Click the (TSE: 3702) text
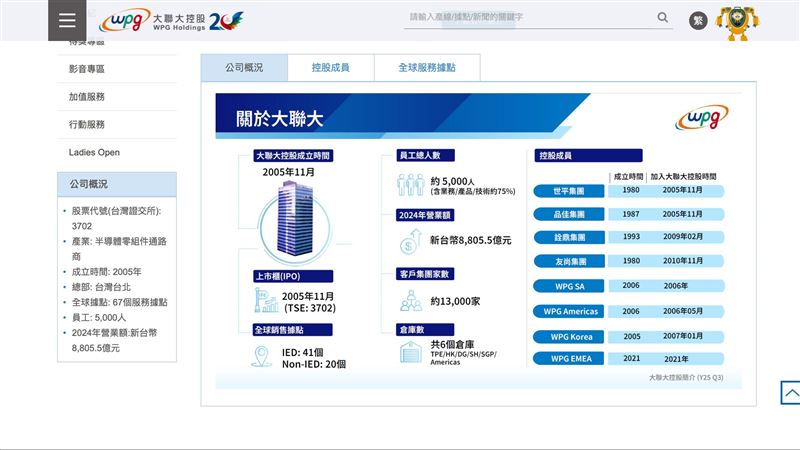 (x=310, y=308)
